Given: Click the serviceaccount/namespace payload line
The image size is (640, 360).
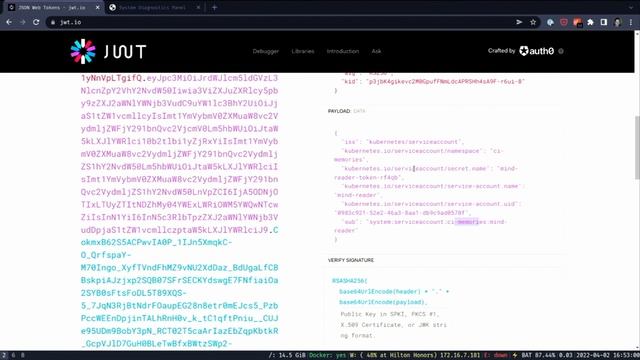Looking at the screenshot, I should click(418, 155).
